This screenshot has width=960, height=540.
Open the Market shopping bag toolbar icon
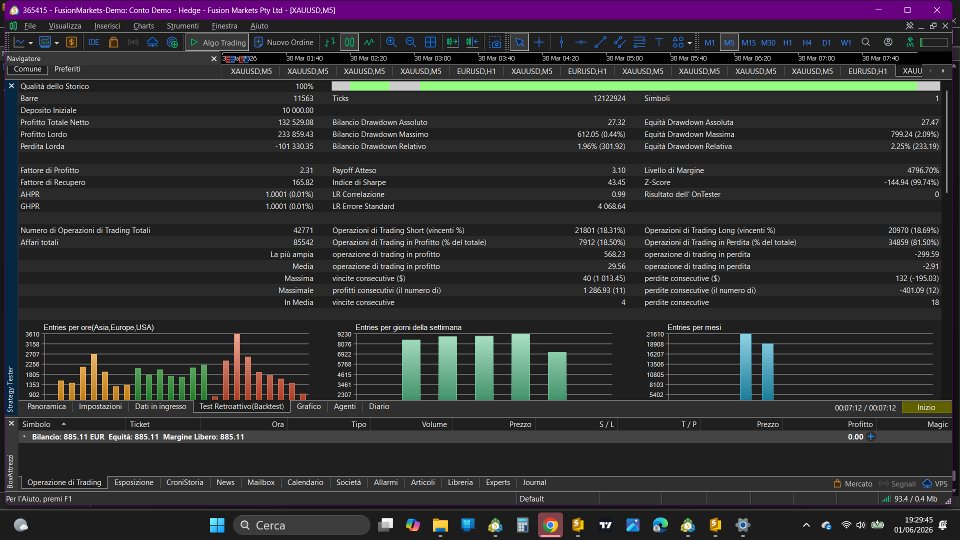tap(113, 42)
